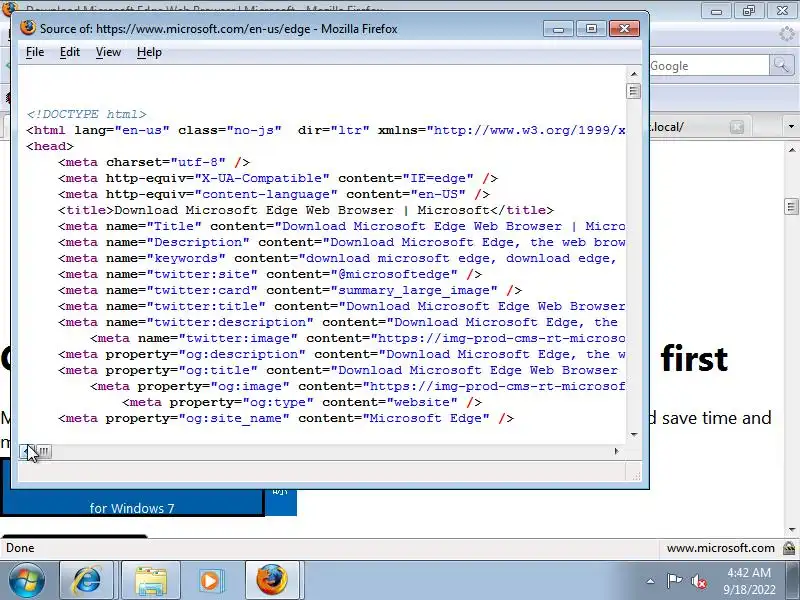The image size is (800, 600).
Task: Minimize the source viewer window
Action: [558, 29]
